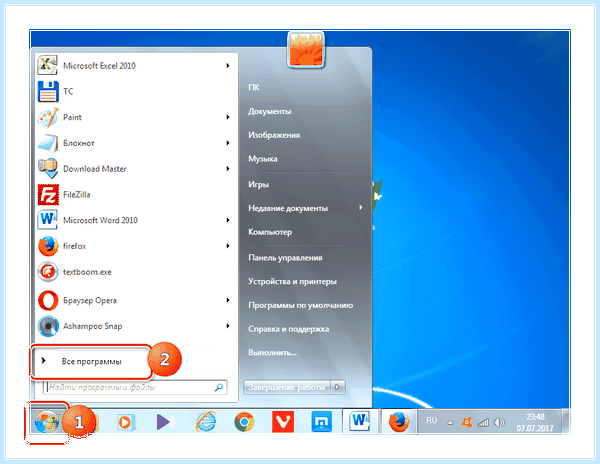Screen dimensions: 600x464
Task: Switch to the Firefox taskbar window
Action: (398, 422)
